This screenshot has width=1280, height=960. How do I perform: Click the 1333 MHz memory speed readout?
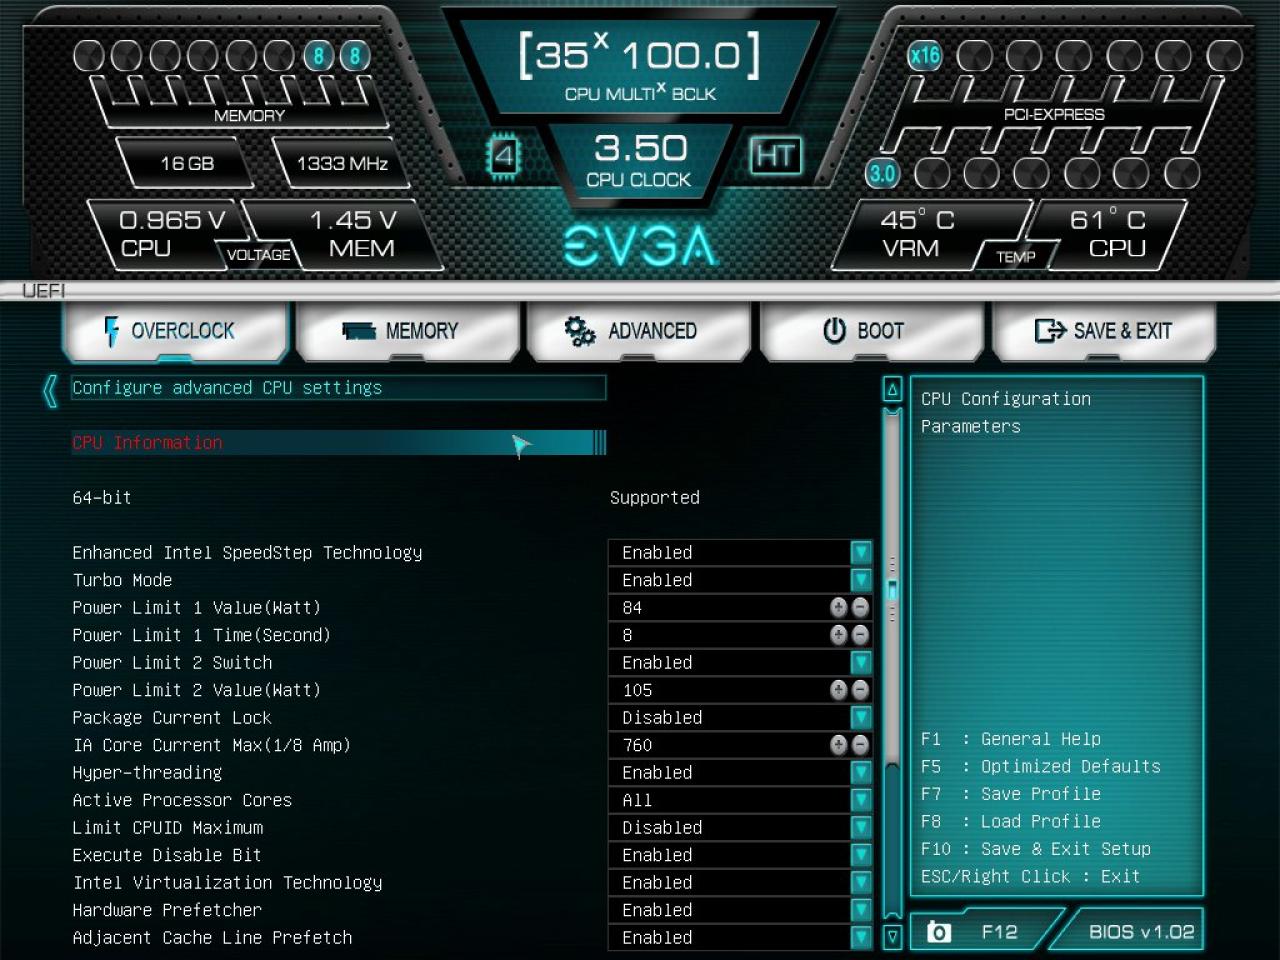342,163
